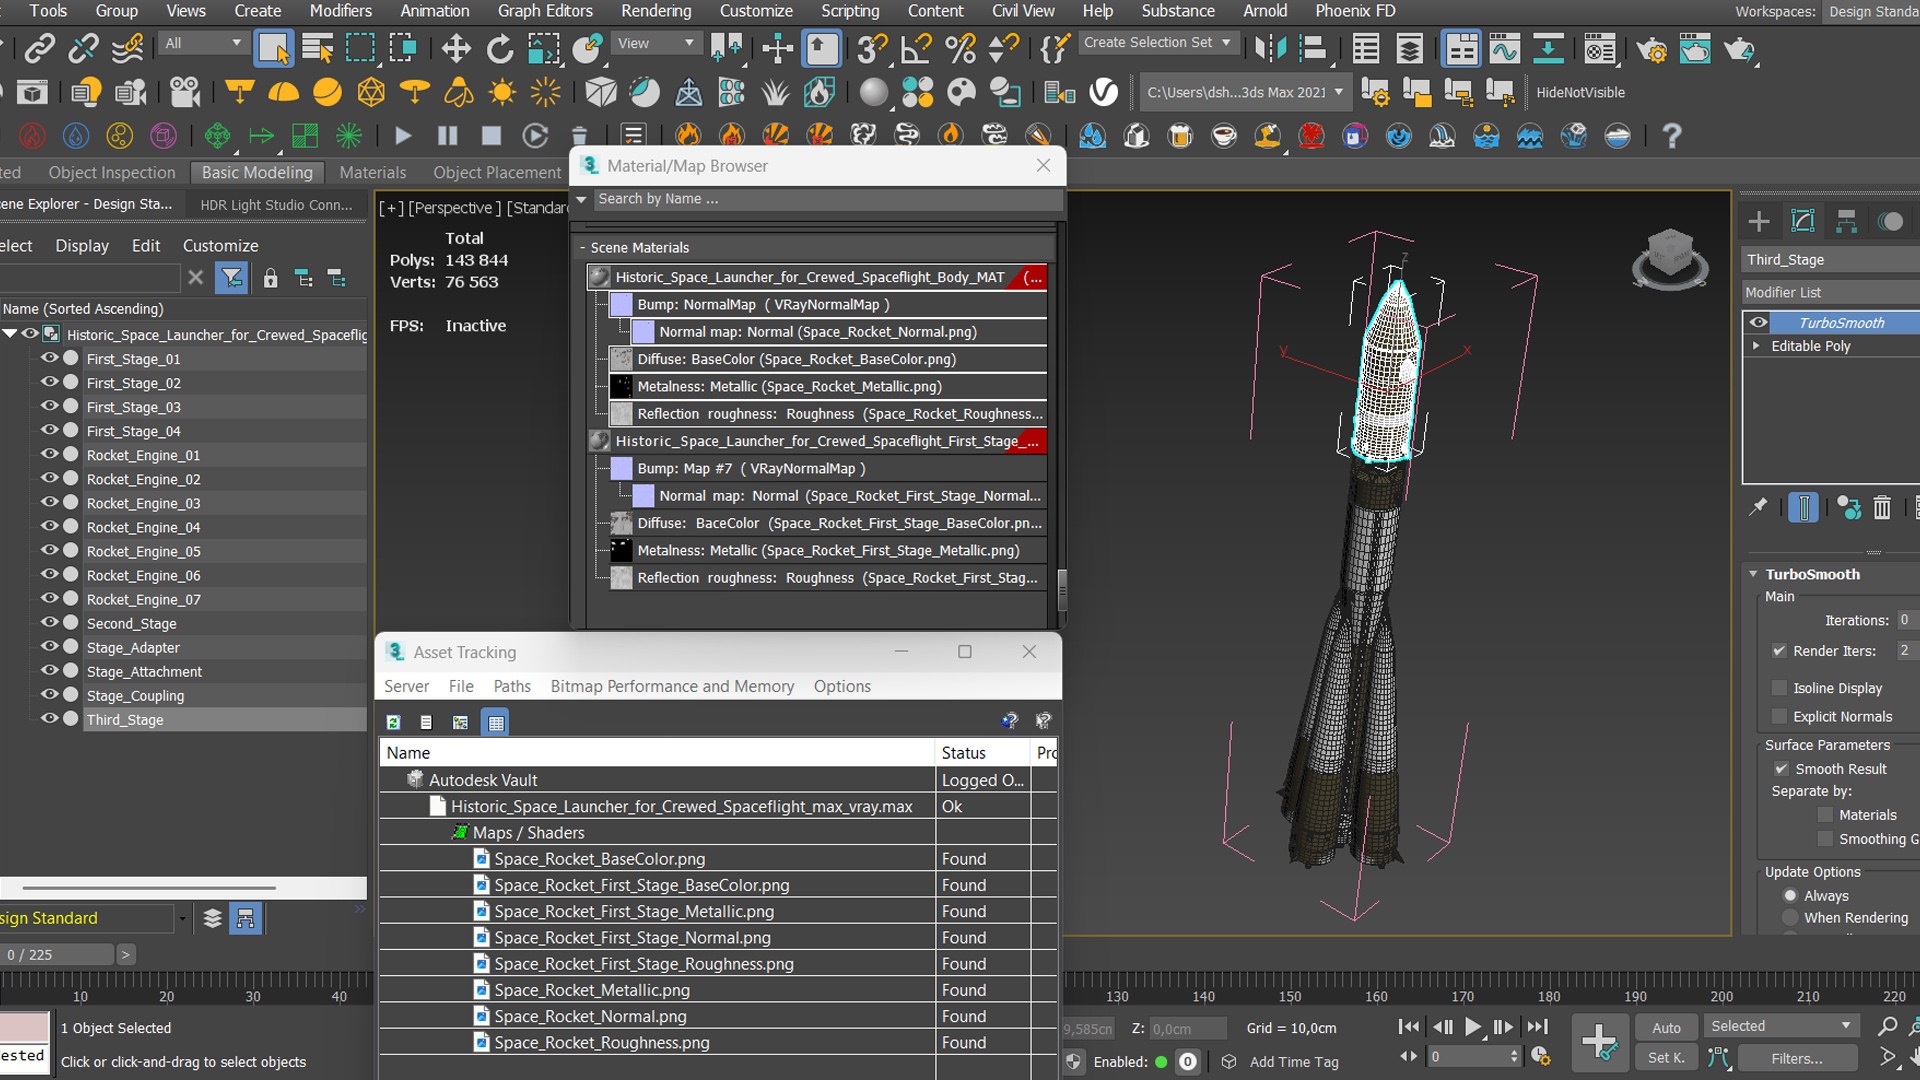Click Make Unique icon under modifier stack

[1849, 508]
